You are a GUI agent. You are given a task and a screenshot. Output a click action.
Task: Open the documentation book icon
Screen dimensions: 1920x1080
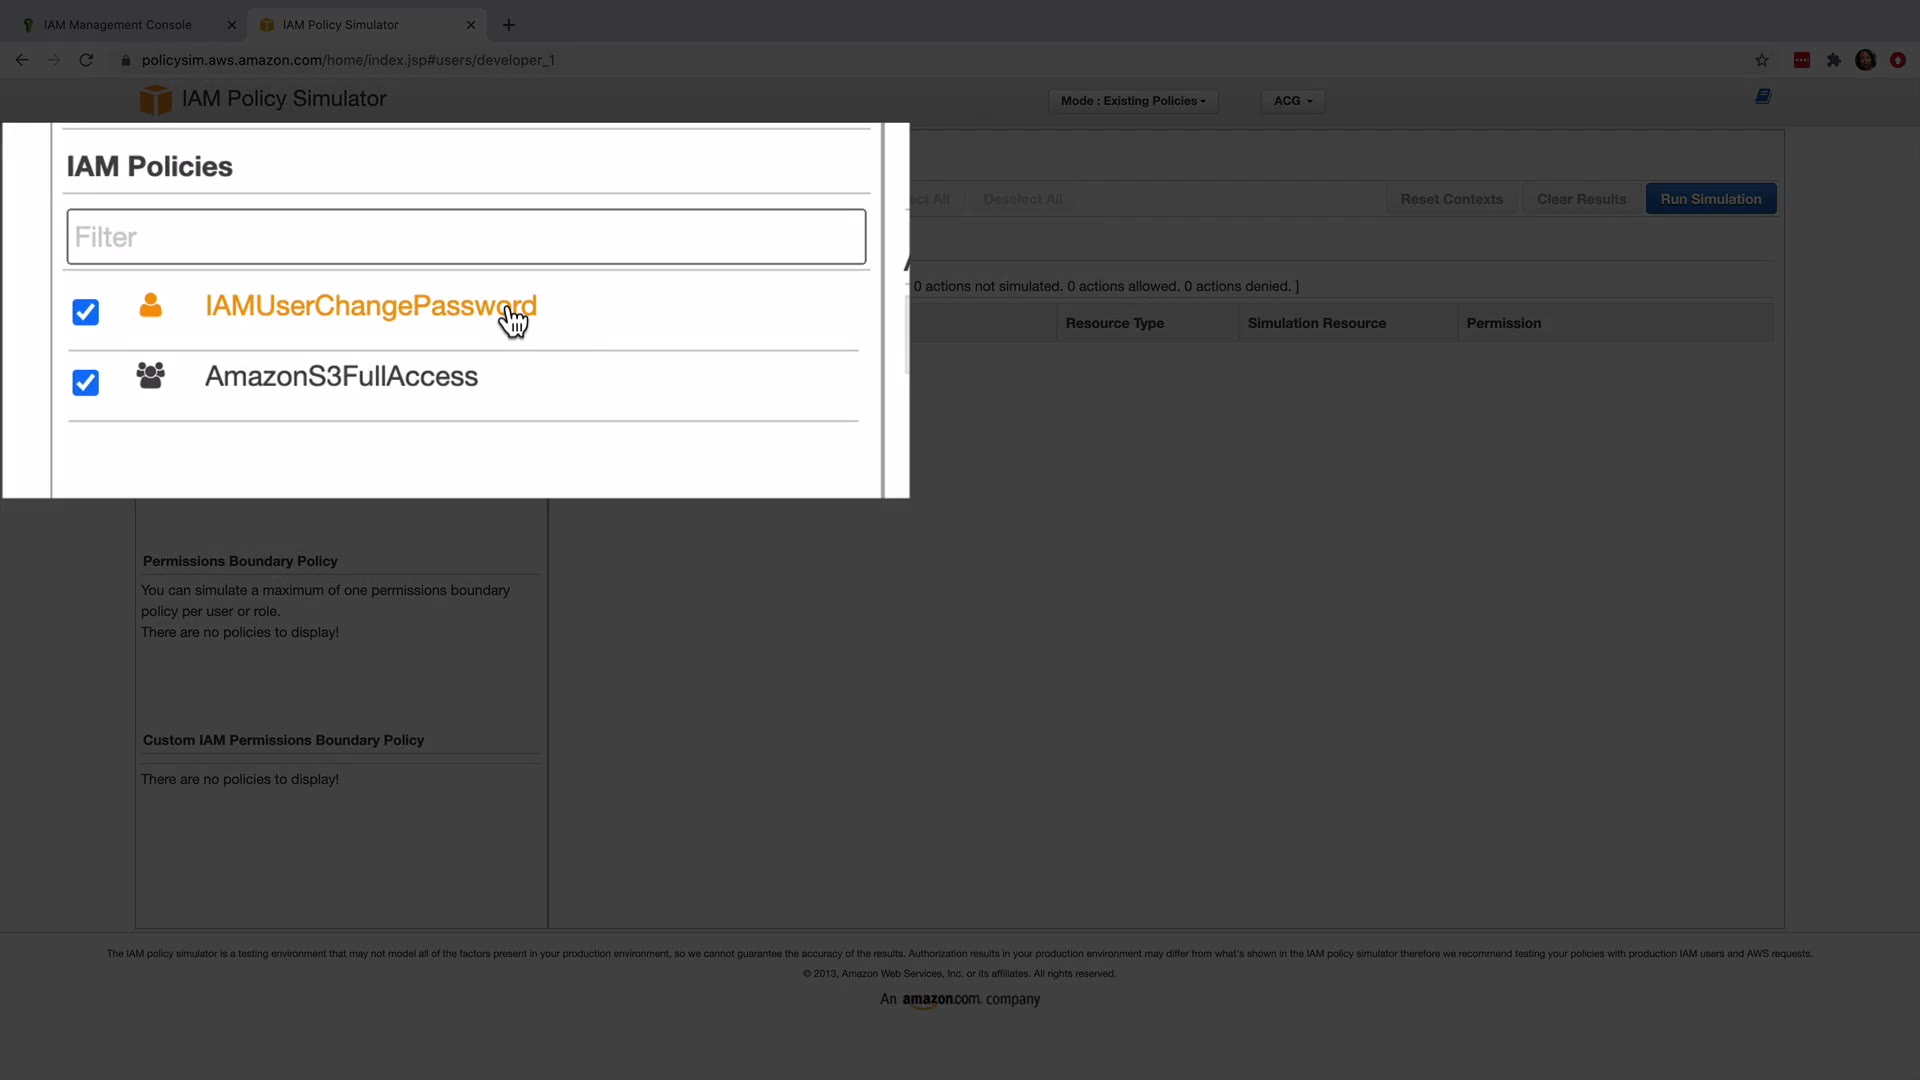(x=1763, y=96)
